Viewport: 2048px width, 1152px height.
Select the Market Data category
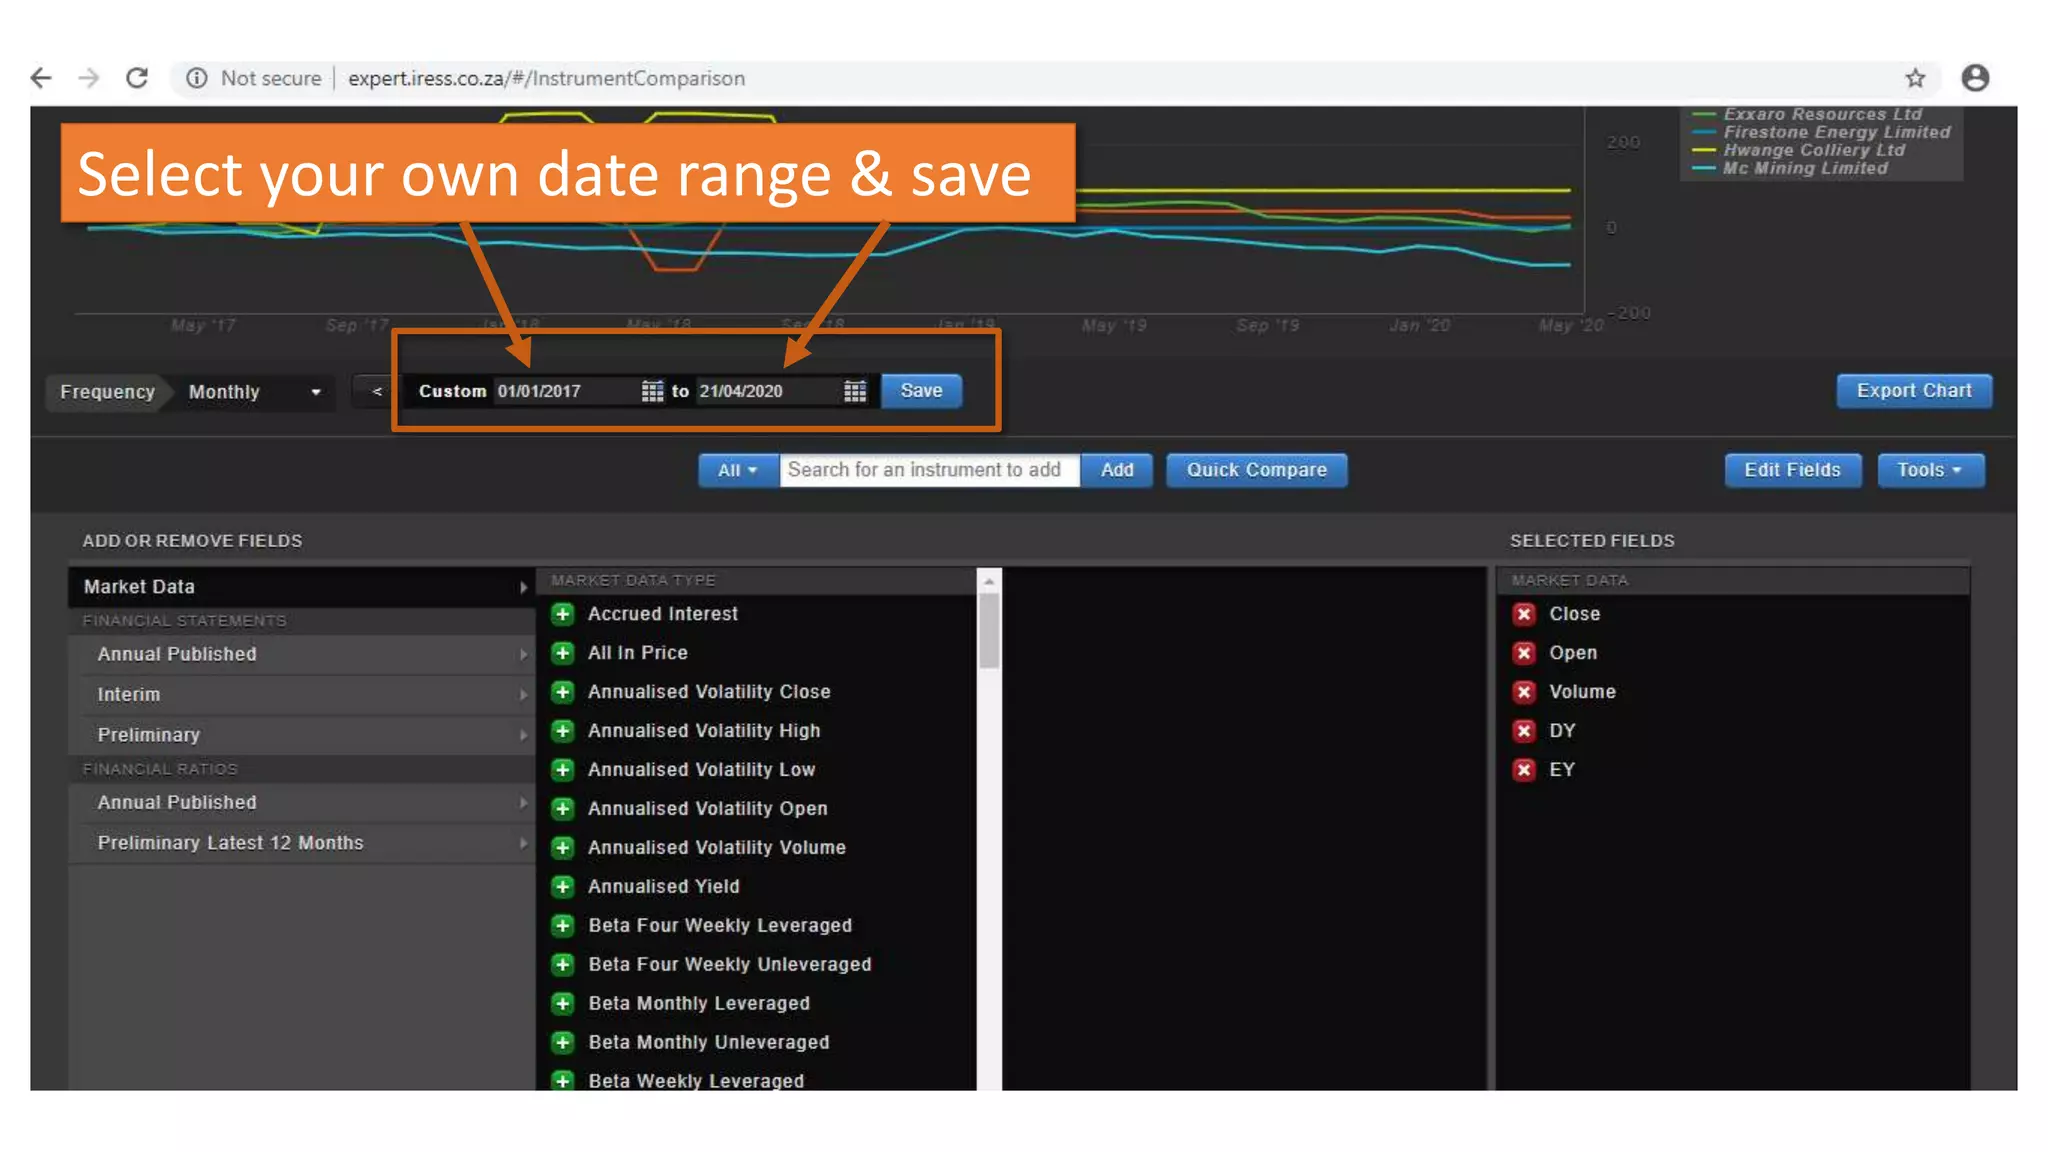pos(300,587)
